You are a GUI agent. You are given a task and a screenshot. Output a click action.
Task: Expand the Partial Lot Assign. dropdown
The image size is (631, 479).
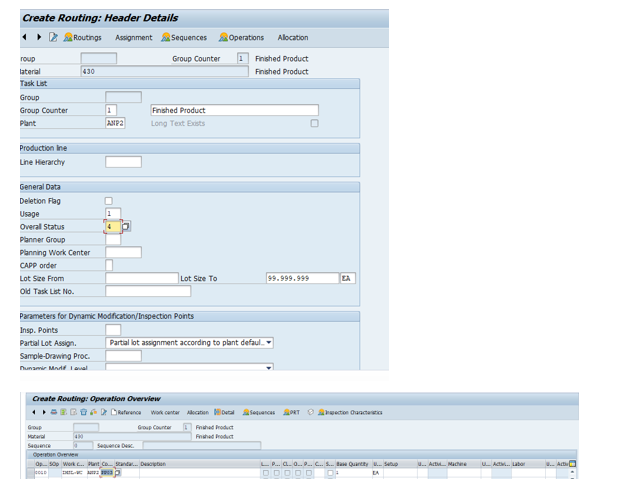point(269,343)
